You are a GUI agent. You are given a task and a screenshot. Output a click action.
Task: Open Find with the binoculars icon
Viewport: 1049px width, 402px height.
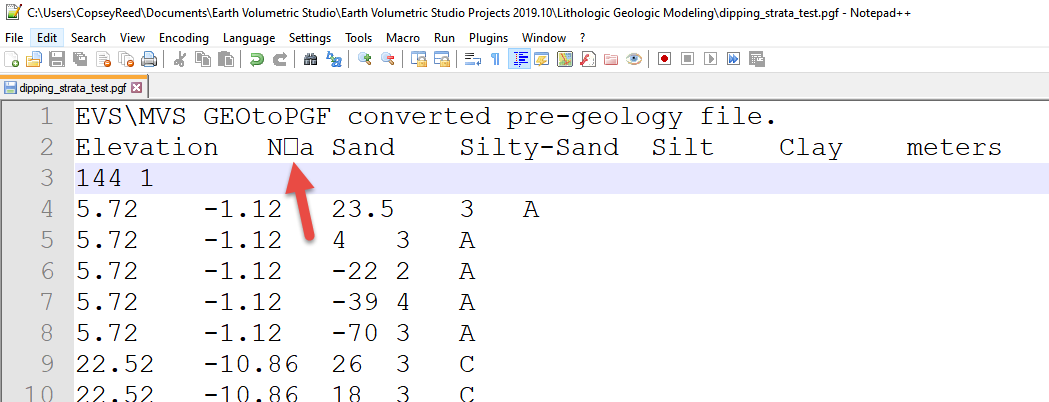click(310, 60)
